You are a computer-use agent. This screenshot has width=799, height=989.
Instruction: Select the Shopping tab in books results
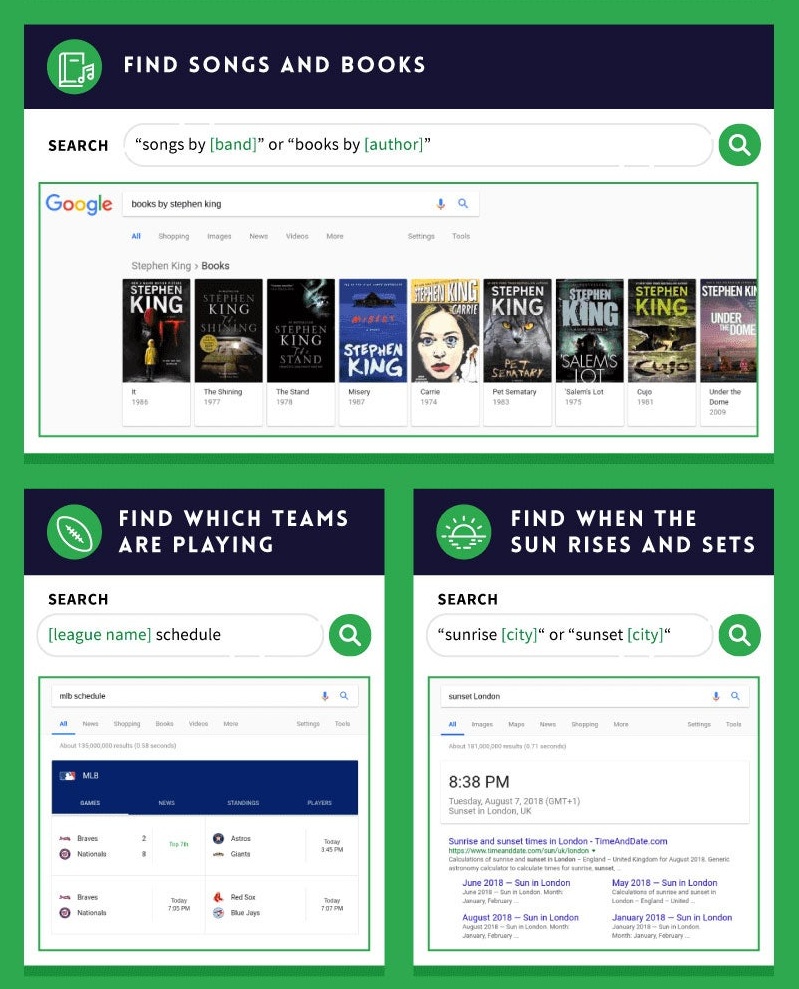click(173, 236)
